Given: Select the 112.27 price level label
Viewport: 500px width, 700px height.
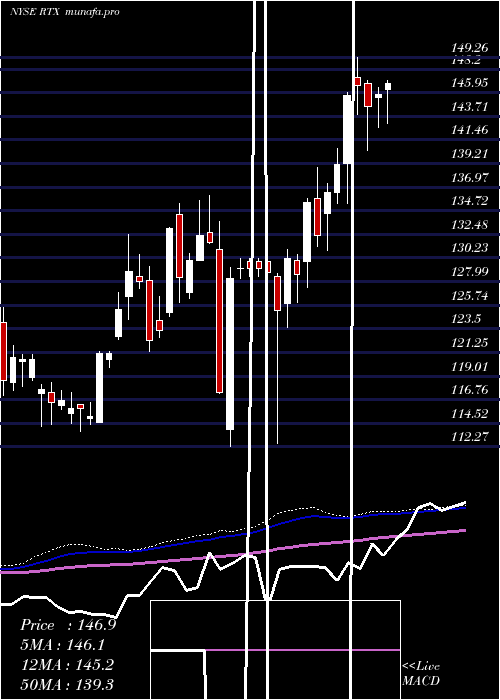Looking at the screenshot, I should click(469, 436).
